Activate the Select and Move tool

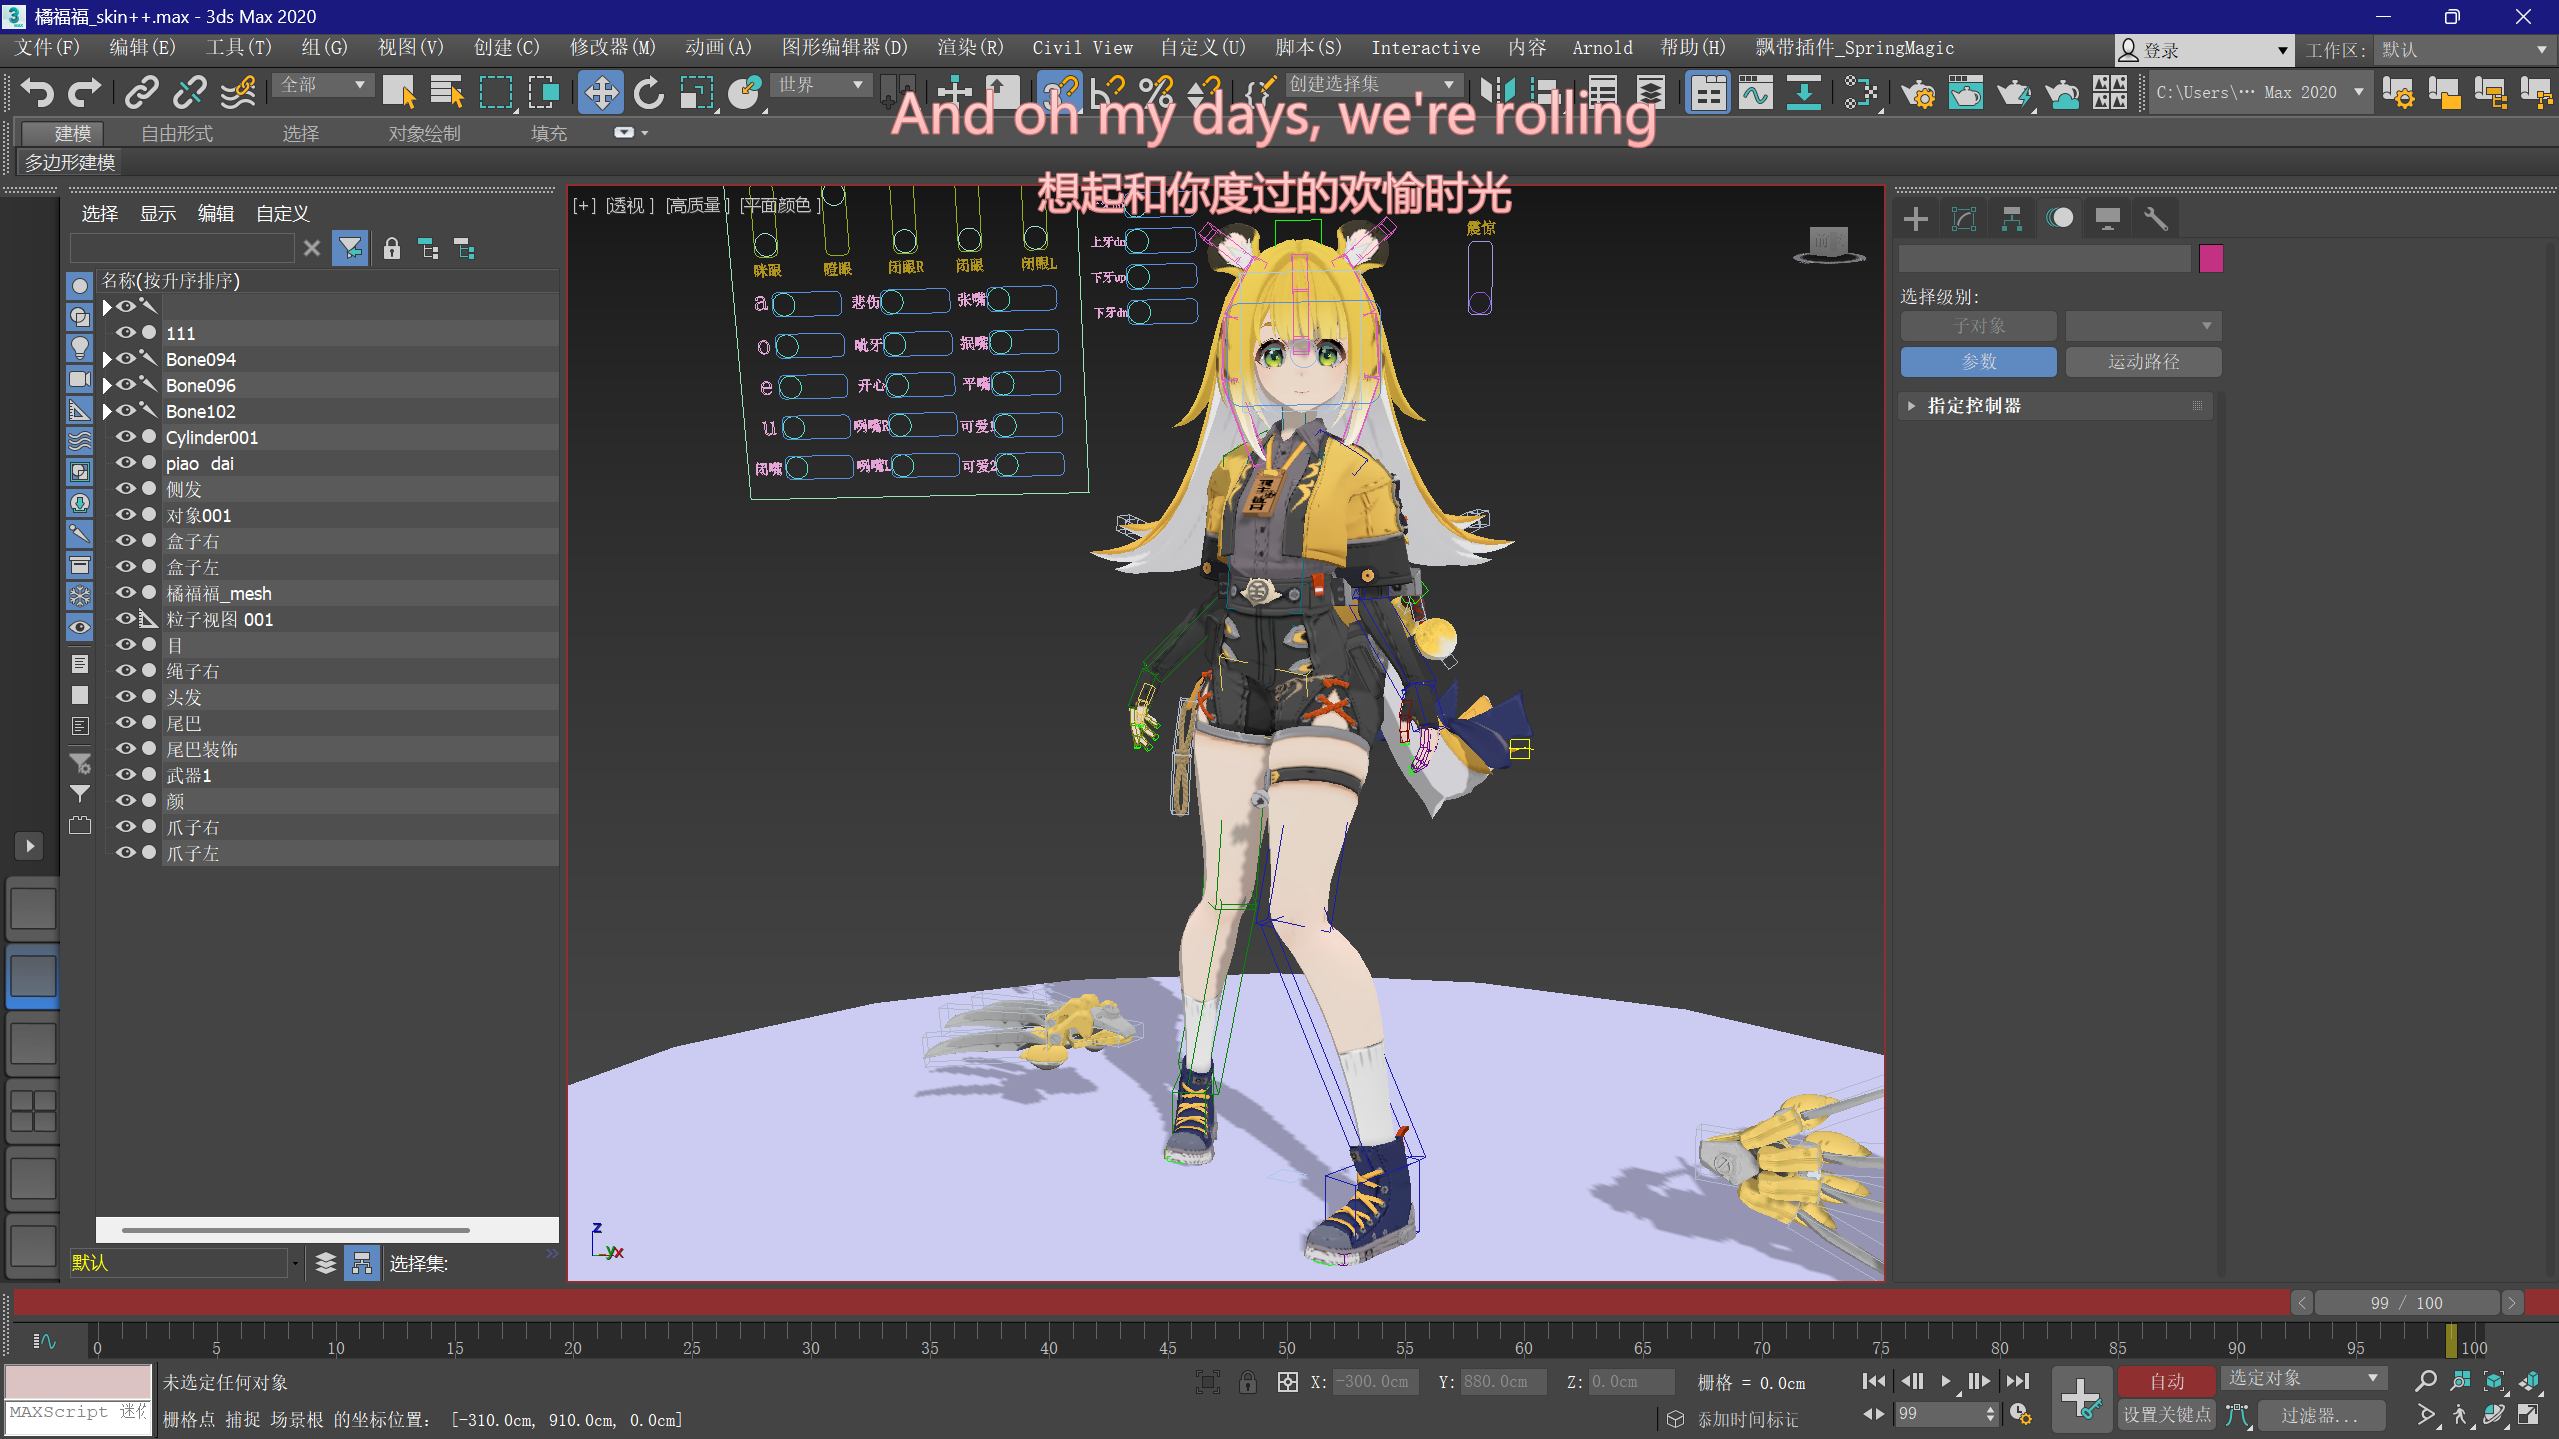coord(600,92)
